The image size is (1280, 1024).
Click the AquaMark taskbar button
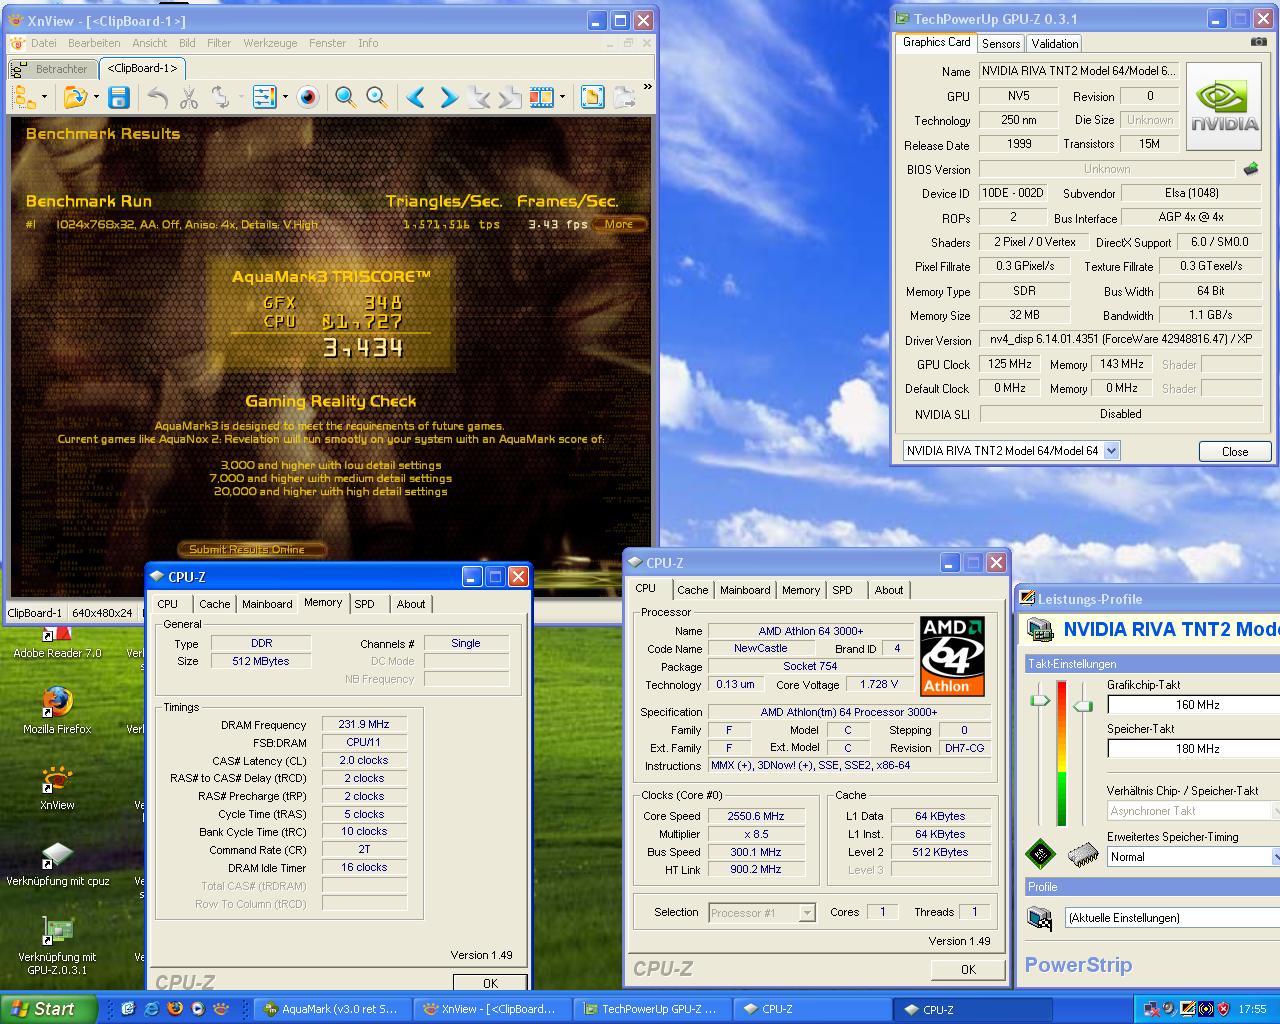tap(331, 1009)
